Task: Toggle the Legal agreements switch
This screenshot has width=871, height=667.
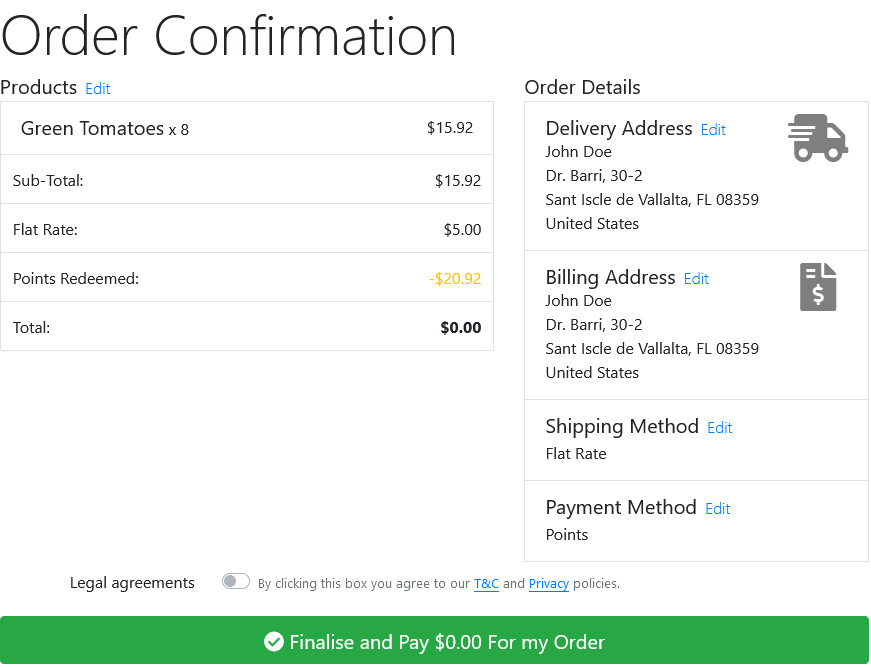Action: (x=236, y=581)
